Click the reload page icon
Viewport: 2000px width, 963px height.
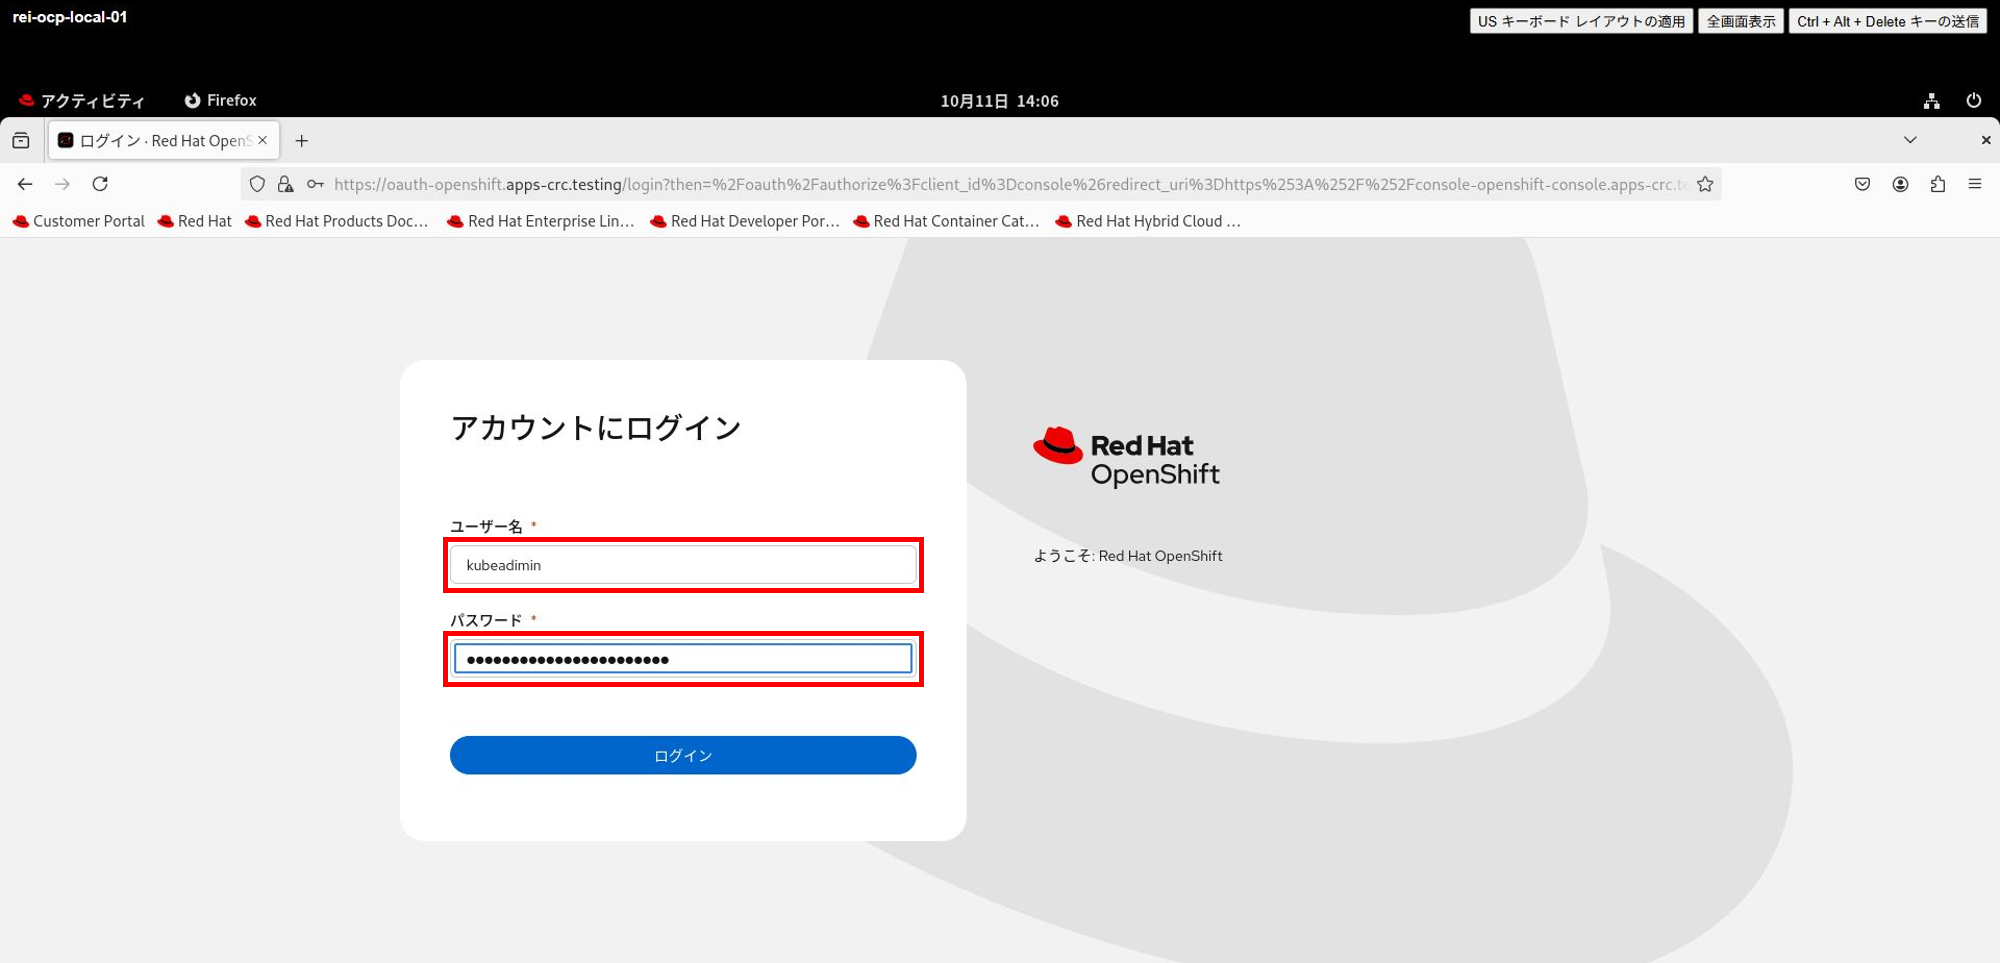100,184
